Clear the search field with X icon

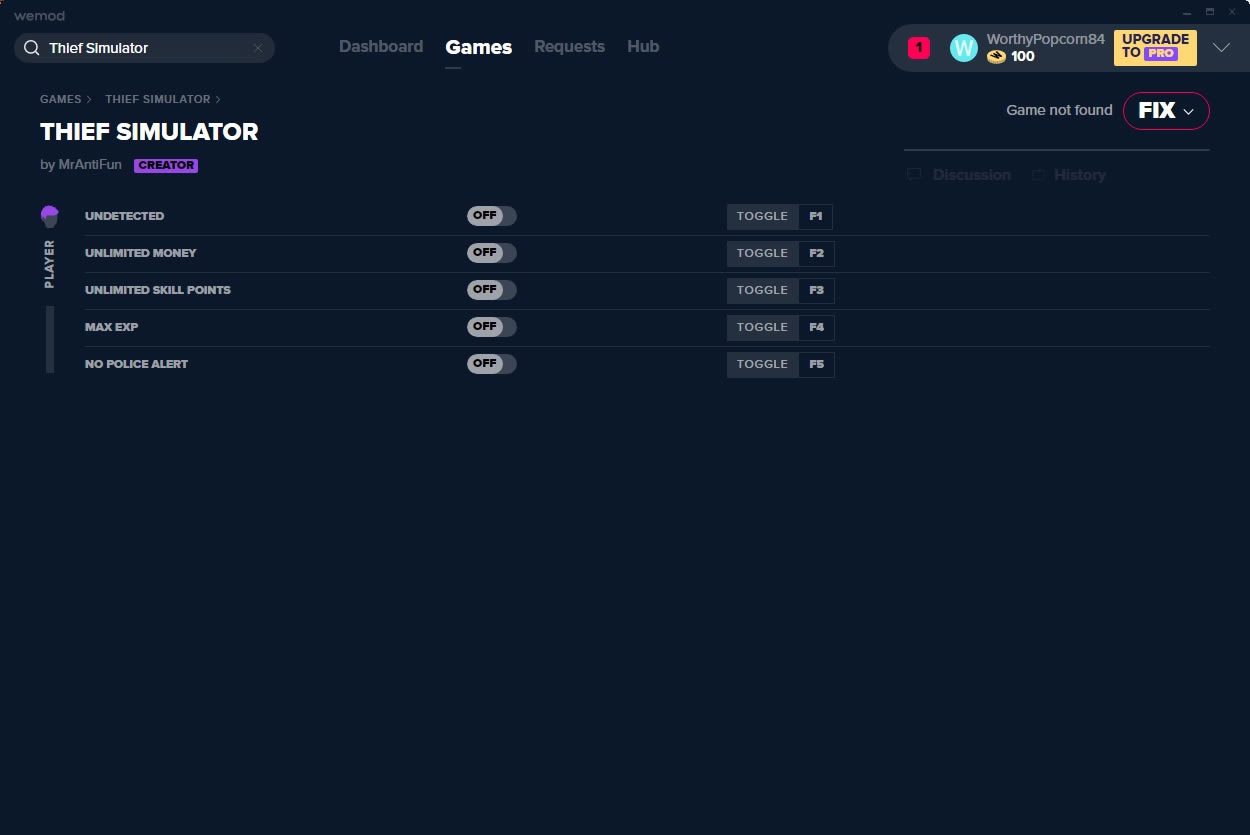tap(257, 48)
